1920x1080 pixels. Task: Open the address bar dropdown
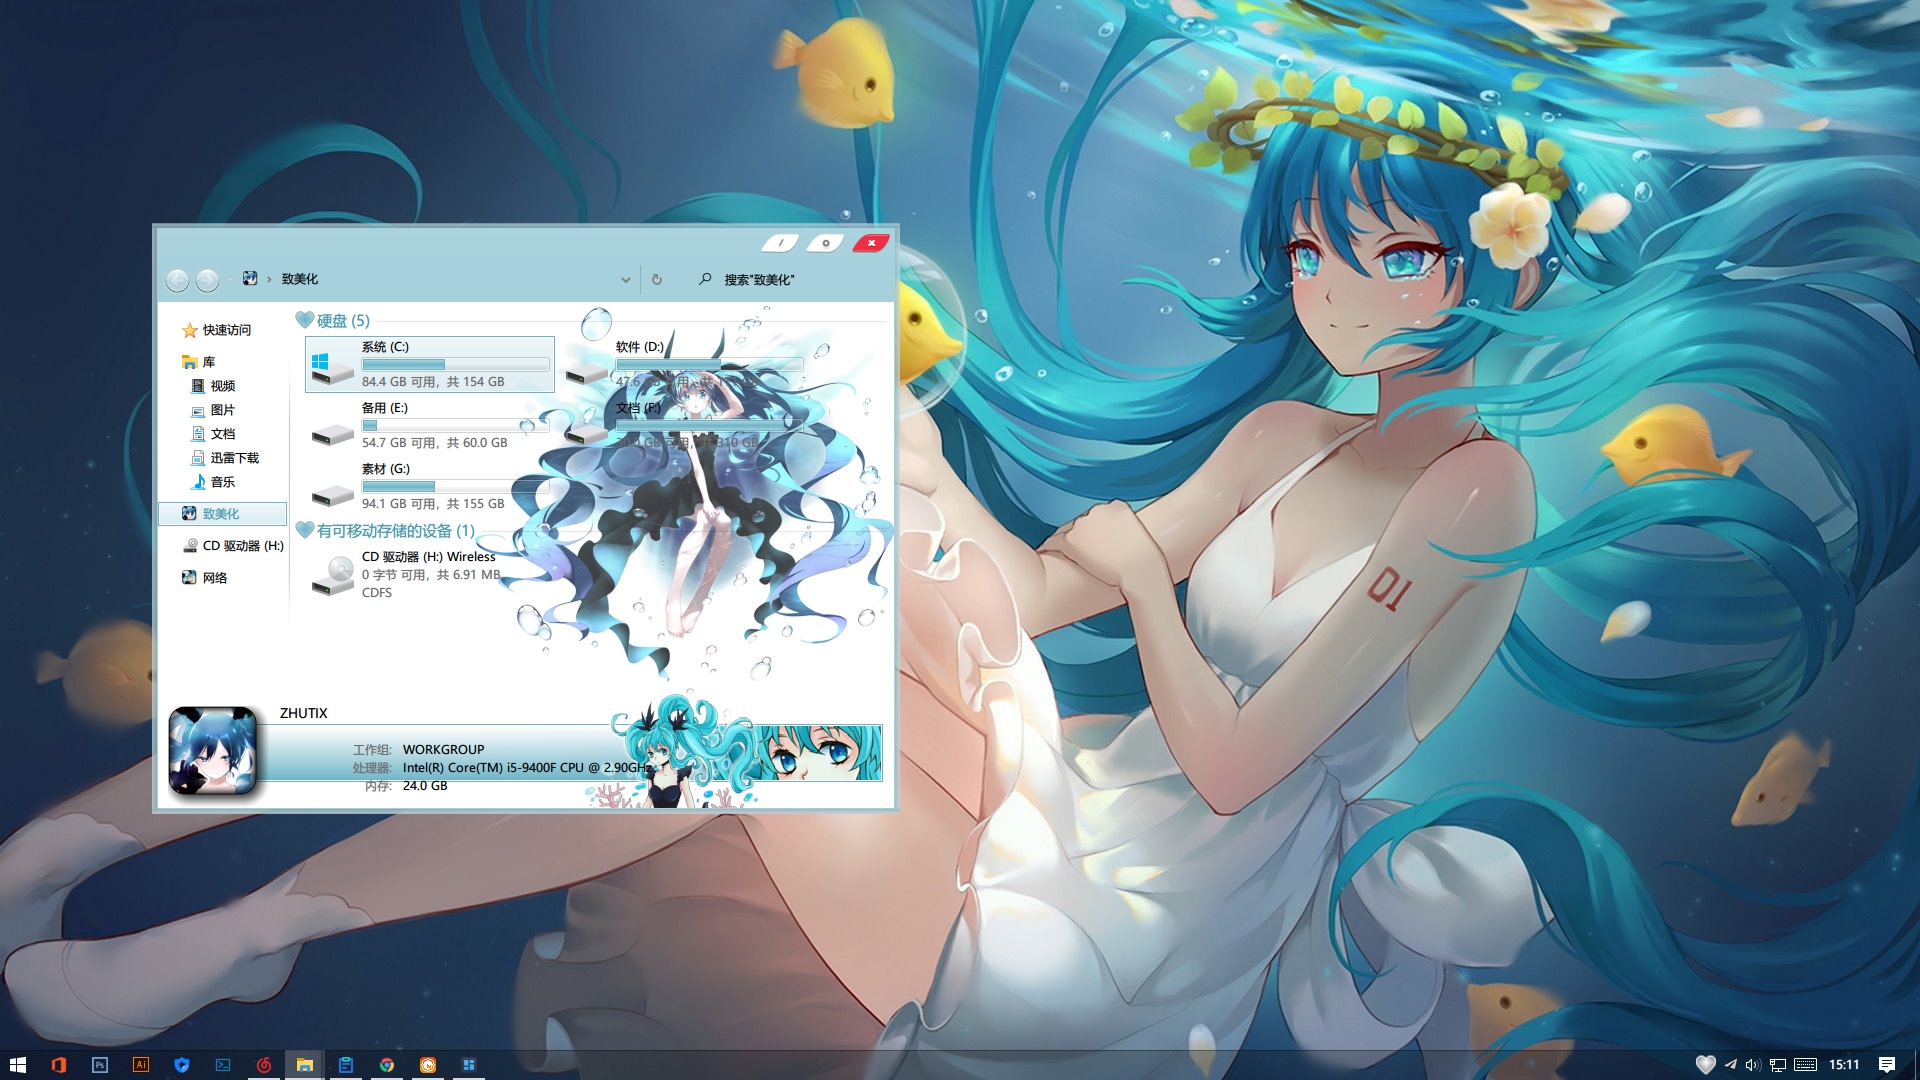pyautogui.click(x=625, y=279)
